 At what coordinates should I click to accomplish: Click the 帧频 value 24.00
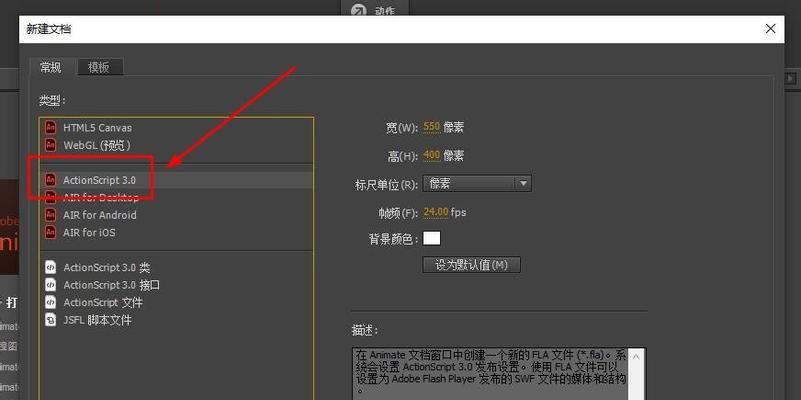coord(436,212)
